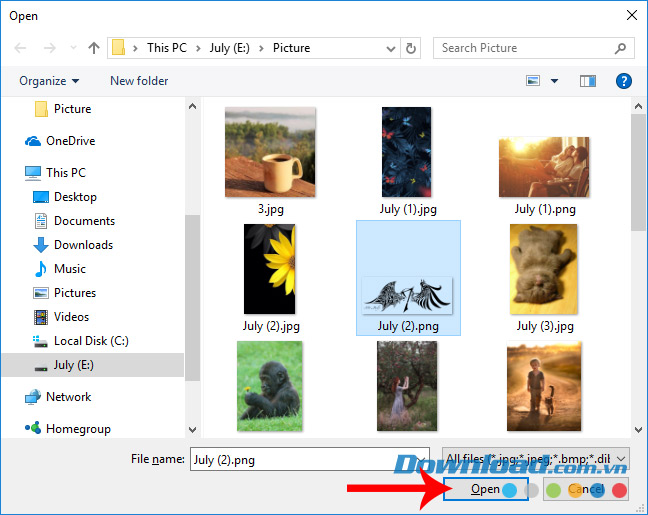Open the file type filter dropdown

(536, 458)
